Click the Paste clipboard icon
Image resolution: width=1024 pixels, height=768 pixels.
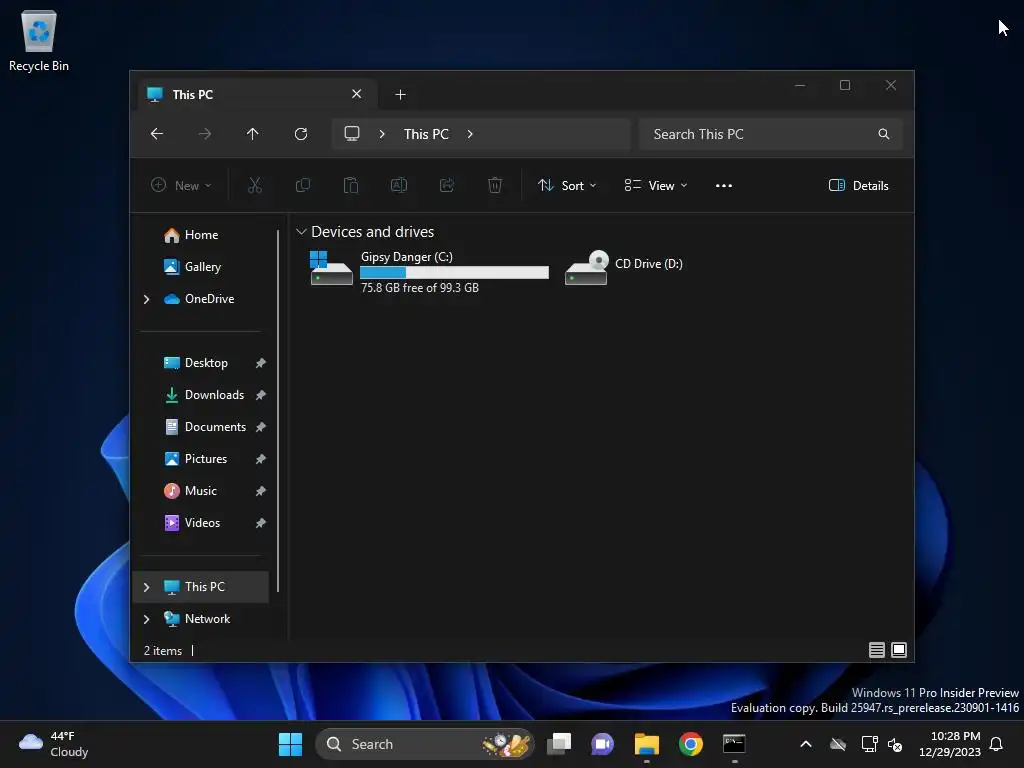[x=351, y=185]
